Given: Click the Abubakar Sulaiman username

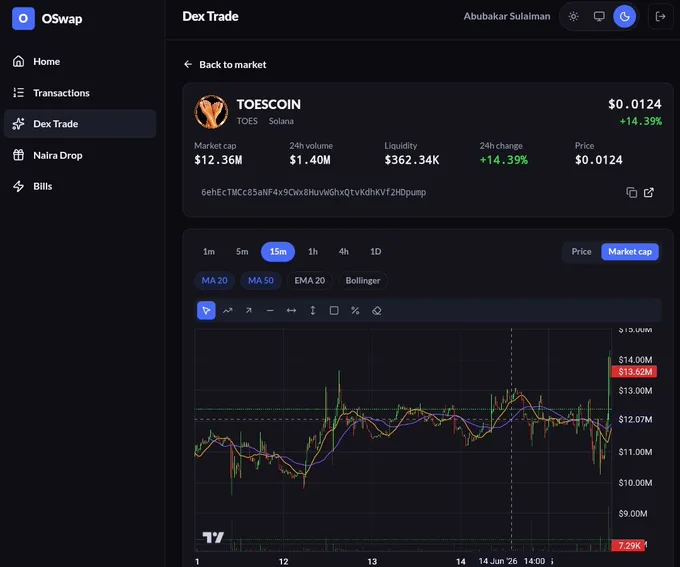Looking at the screenshot, I should [x=507, y=16].
